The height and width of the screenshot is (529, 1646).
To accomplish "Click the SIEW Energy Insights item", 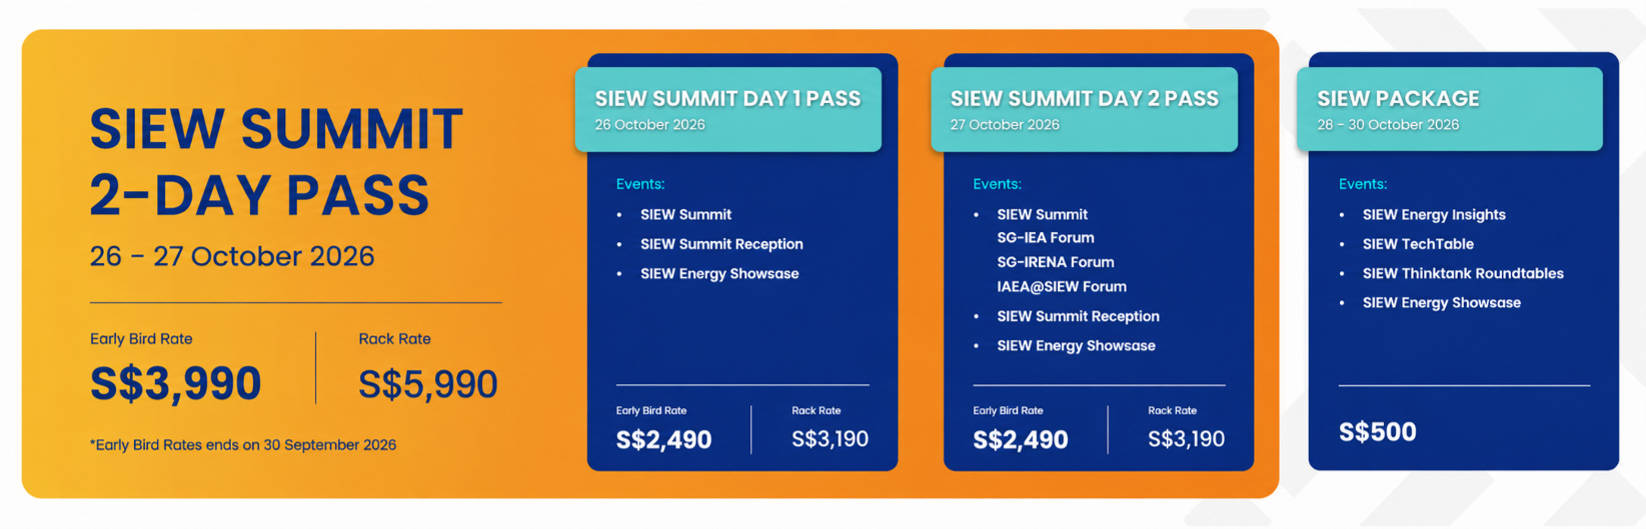I will (1433, 215).
